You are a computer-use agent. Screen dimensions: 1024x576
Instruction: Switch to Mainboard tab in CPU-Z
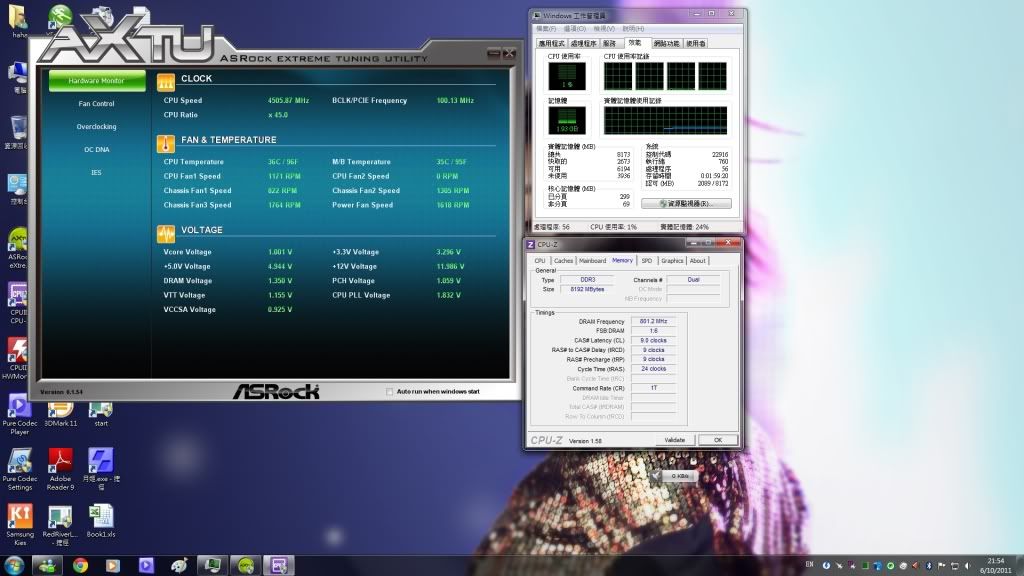(592, 261)
